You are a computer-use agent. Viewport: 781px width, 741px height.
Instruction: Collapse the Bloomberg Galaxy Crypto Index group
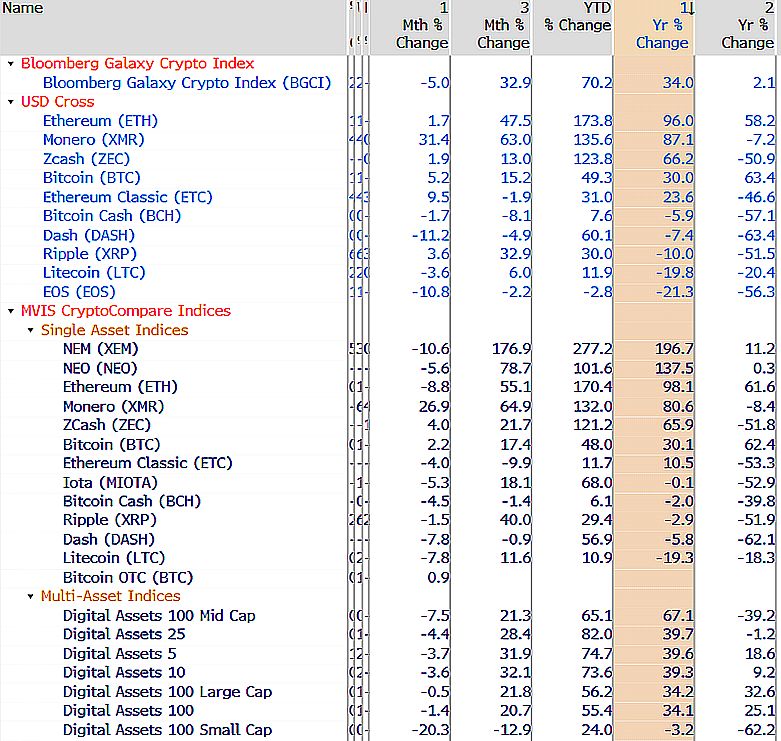point(10,64)
